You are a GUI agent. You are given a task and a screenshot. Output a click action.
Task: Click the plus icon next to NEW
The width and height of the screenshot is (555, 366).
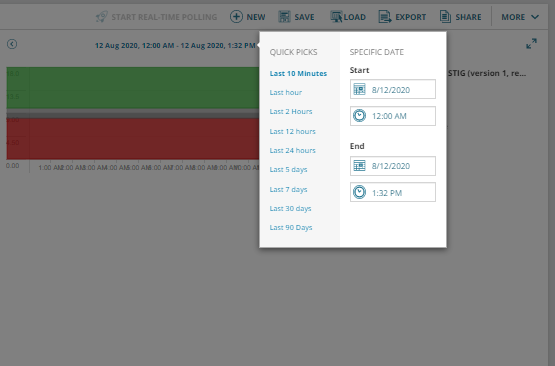tap(236, 17)
